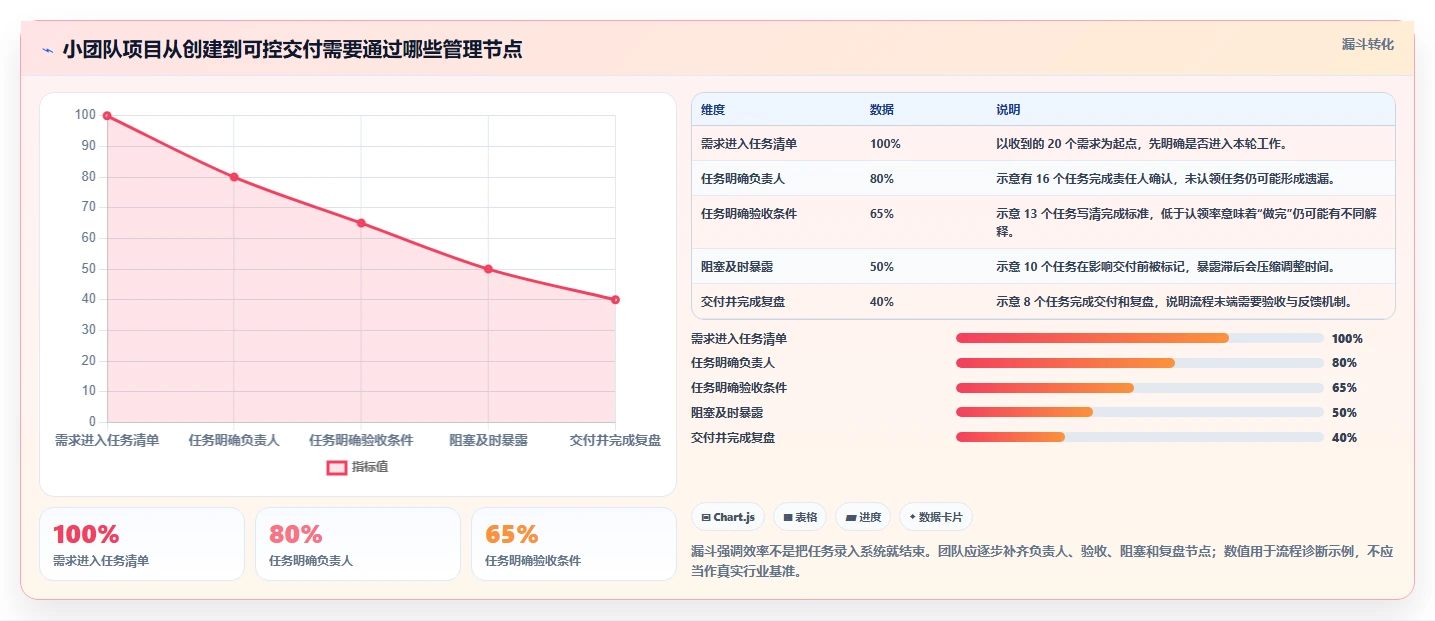1435x621 pixels.
Task: Click y-axis tick label 100
Action: point(86,115)
